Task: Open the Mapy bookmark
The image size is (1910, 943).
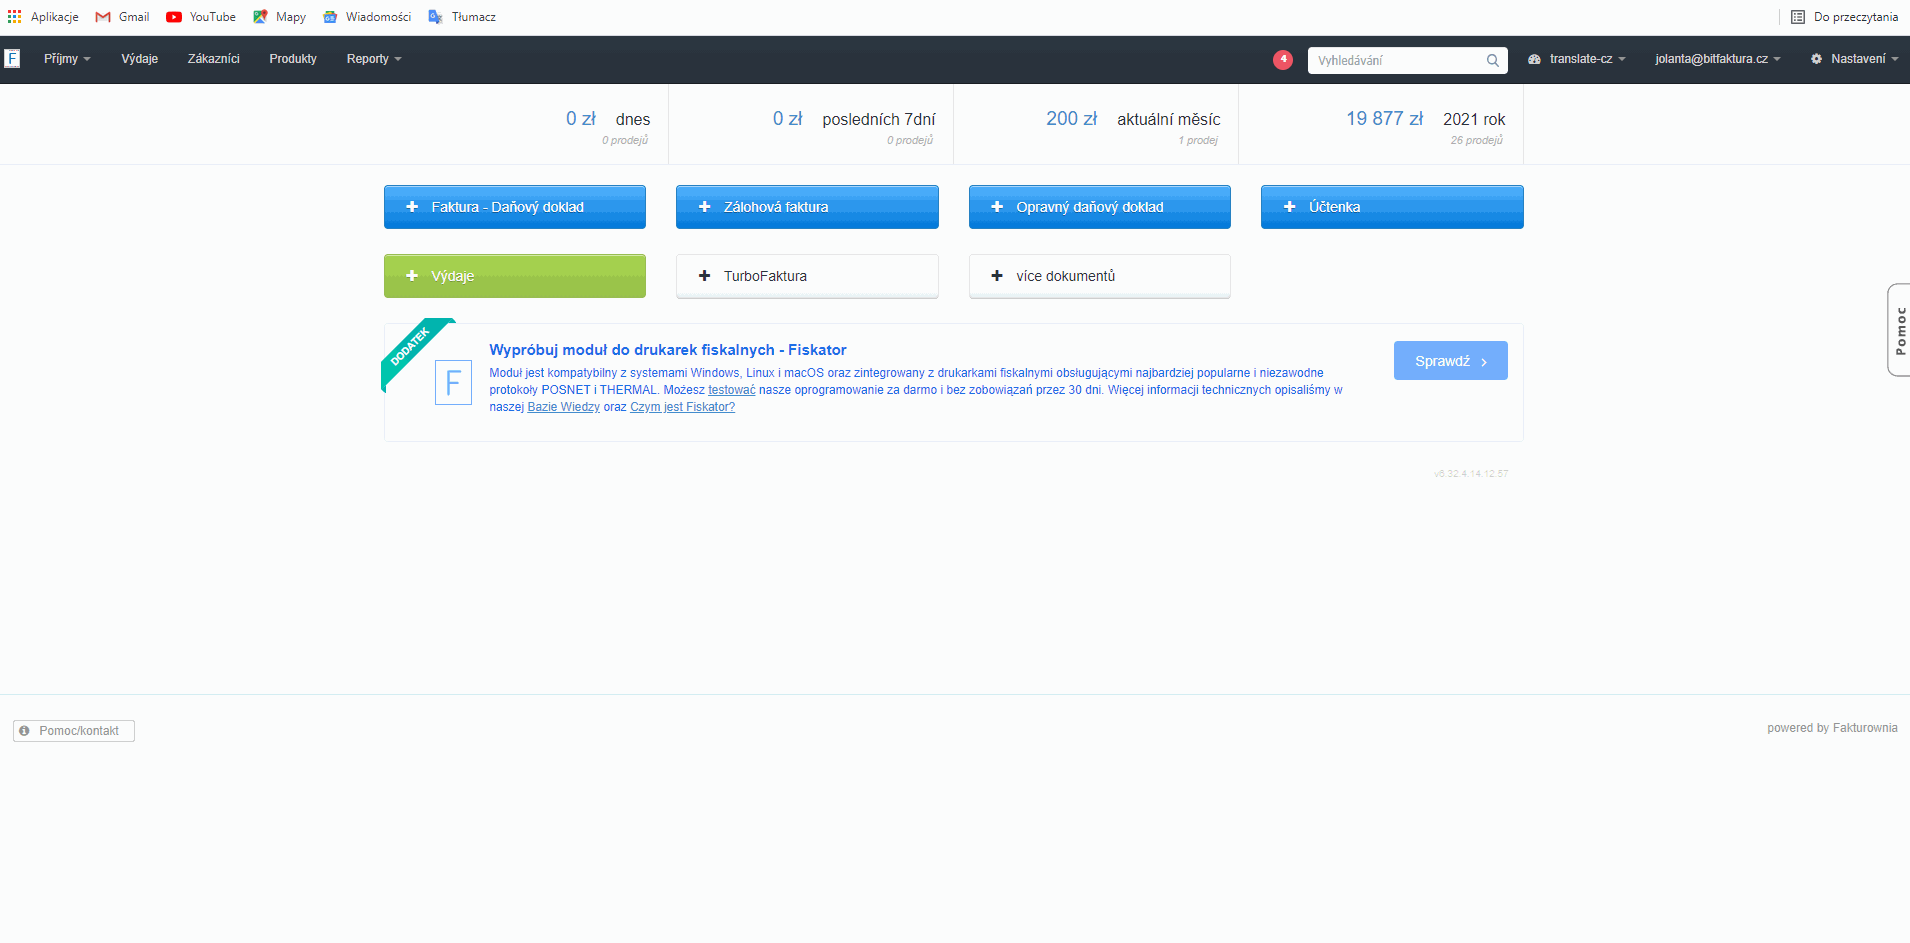Action: coord(279,17)
